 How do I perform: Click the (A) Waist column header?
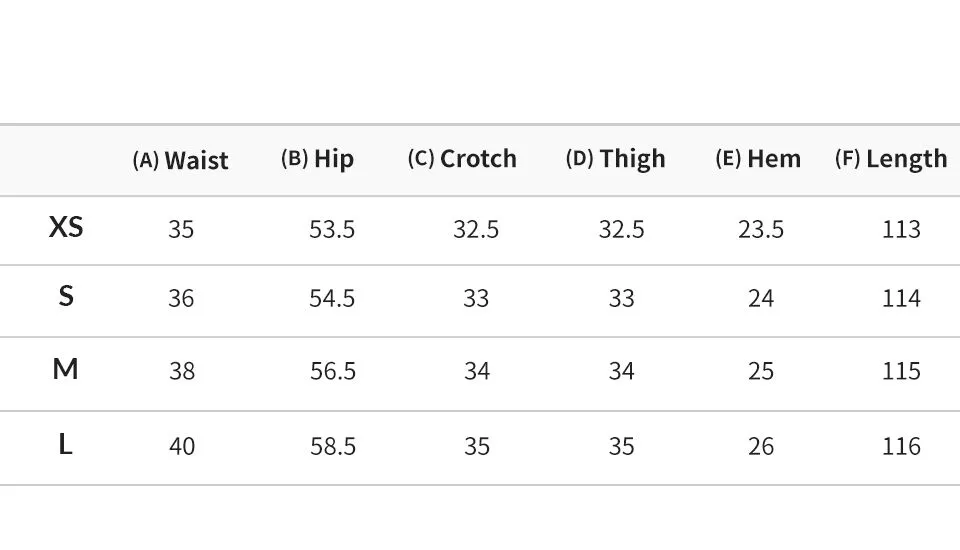(x=181, y=160)
